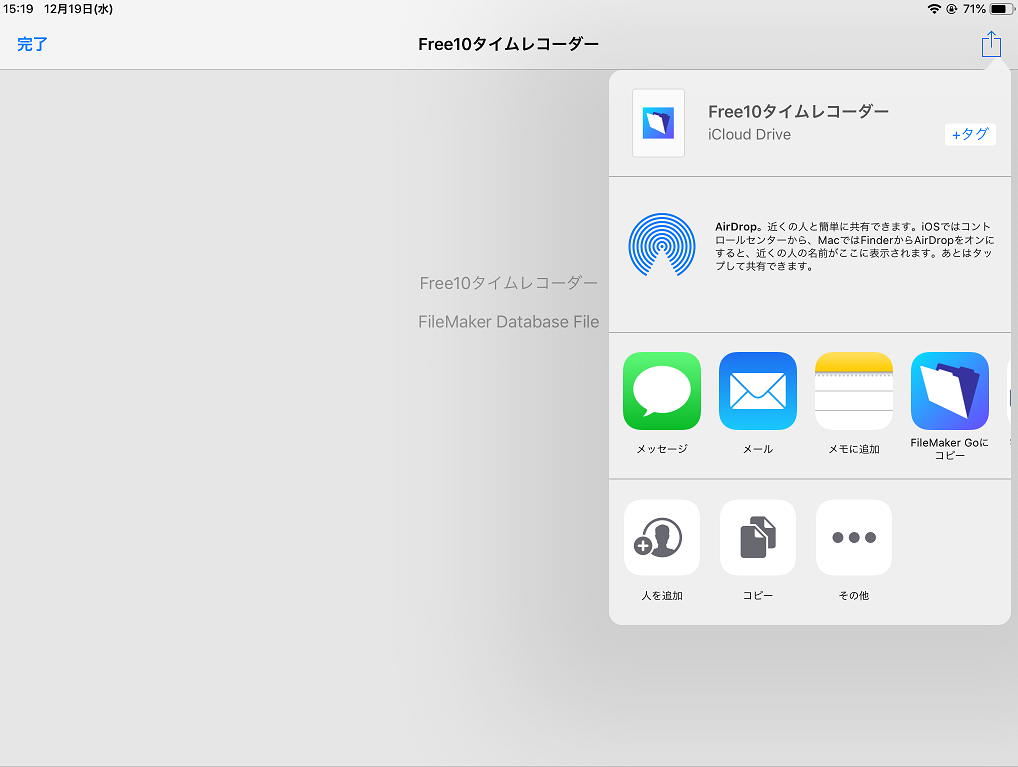This screenshot has width=1018, height=767.
Task: Tap the FileMaker file thumbnail in share sheet
Action: 658,123
